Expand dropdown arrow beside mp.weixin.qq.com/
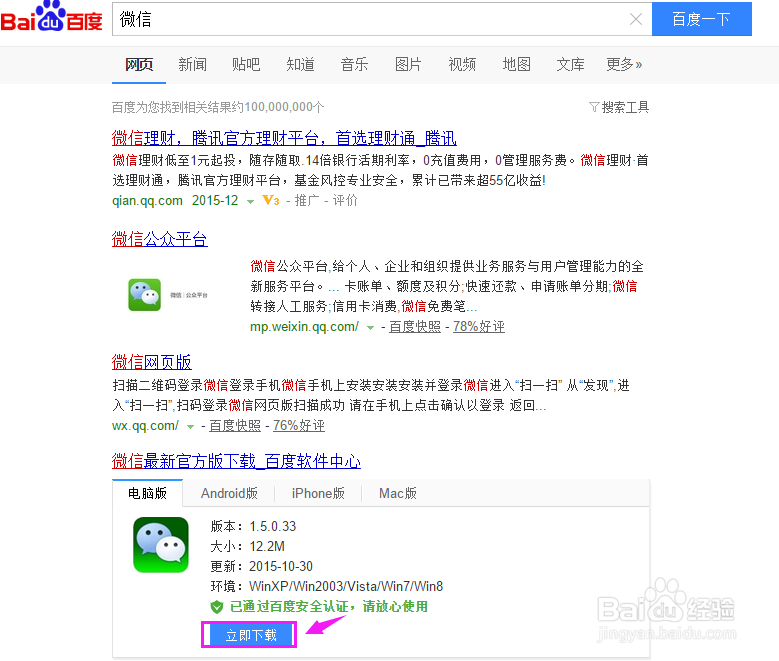 click(370, 328)
